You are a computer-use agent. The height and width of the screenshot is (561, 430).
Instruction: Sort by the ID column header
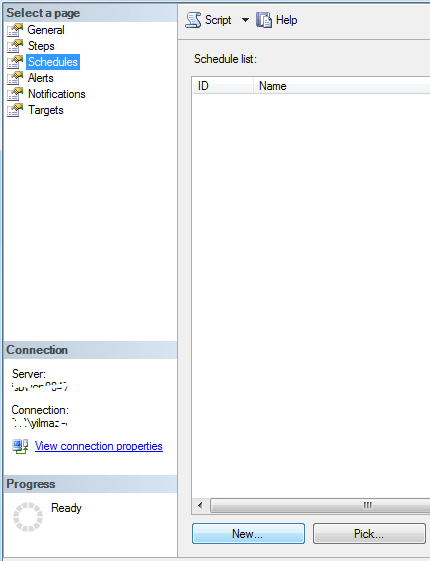(x=223, y=86)
